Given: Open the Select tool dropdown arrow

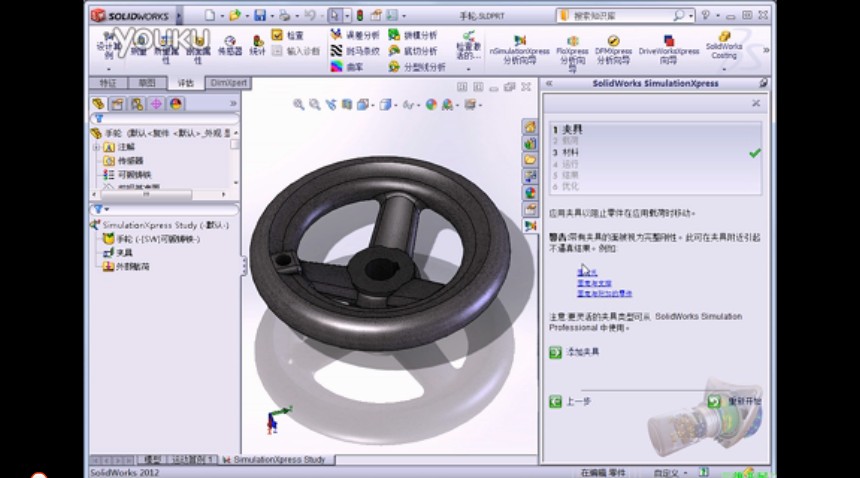Looking at the screenshot, I should (347, 16).
